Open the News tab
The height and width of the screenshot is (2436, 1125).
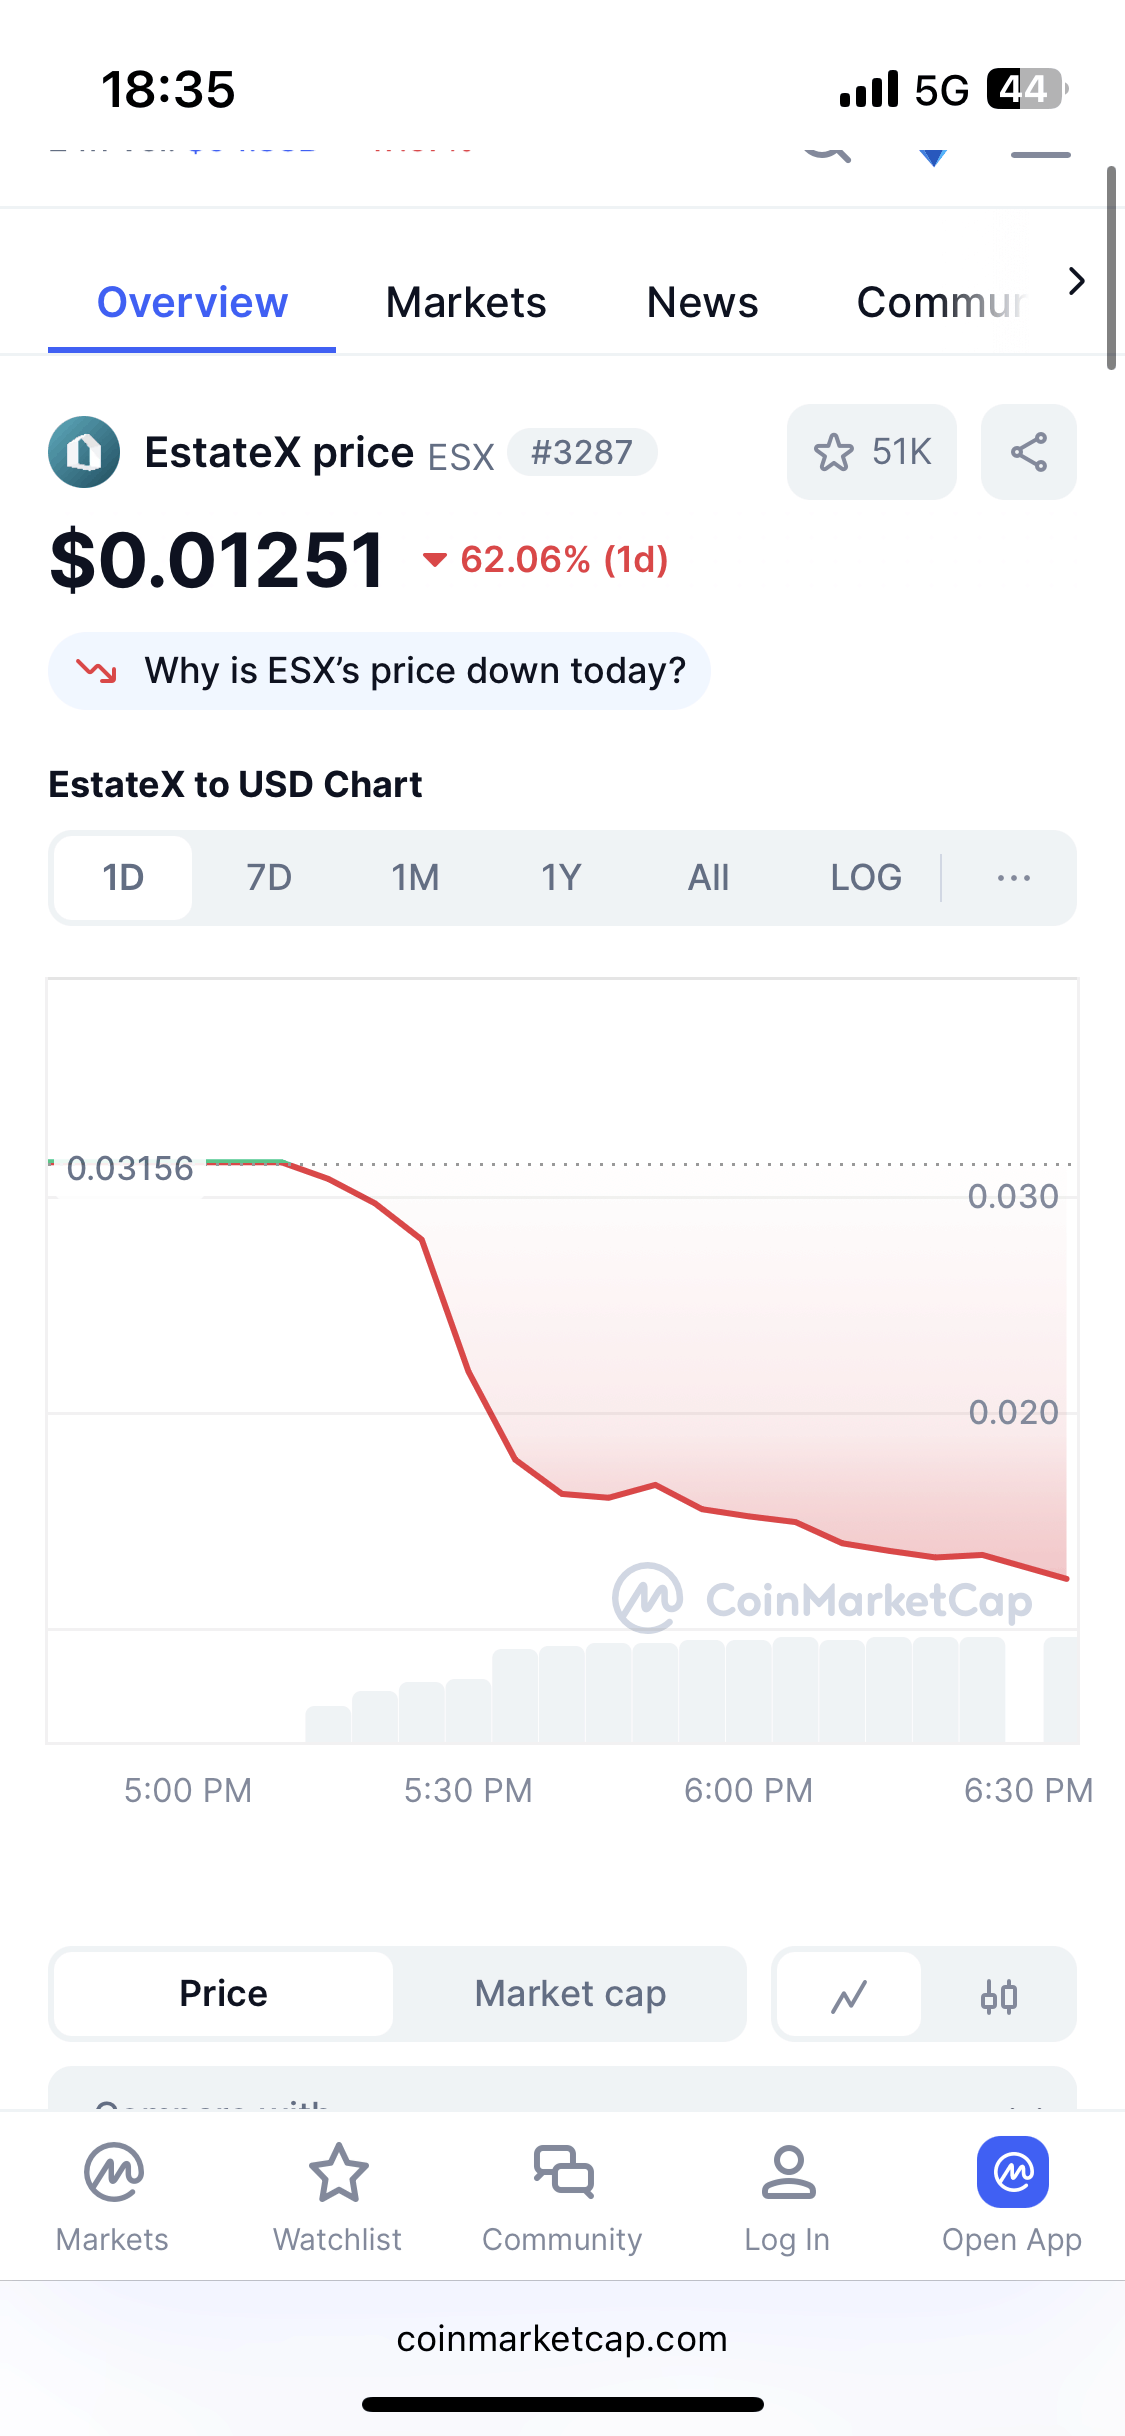click(702, 302)
